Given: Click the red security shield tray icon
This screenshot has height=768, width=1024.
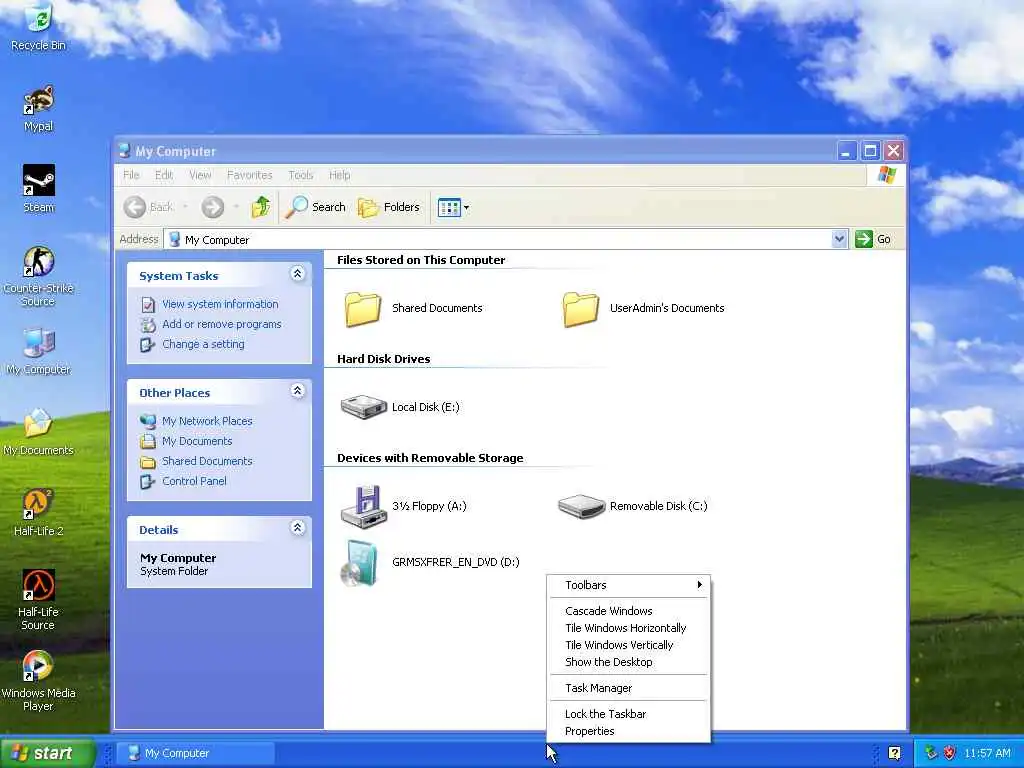Looking at the screenshot, I should pyautogui.click(x=949, y=754).
